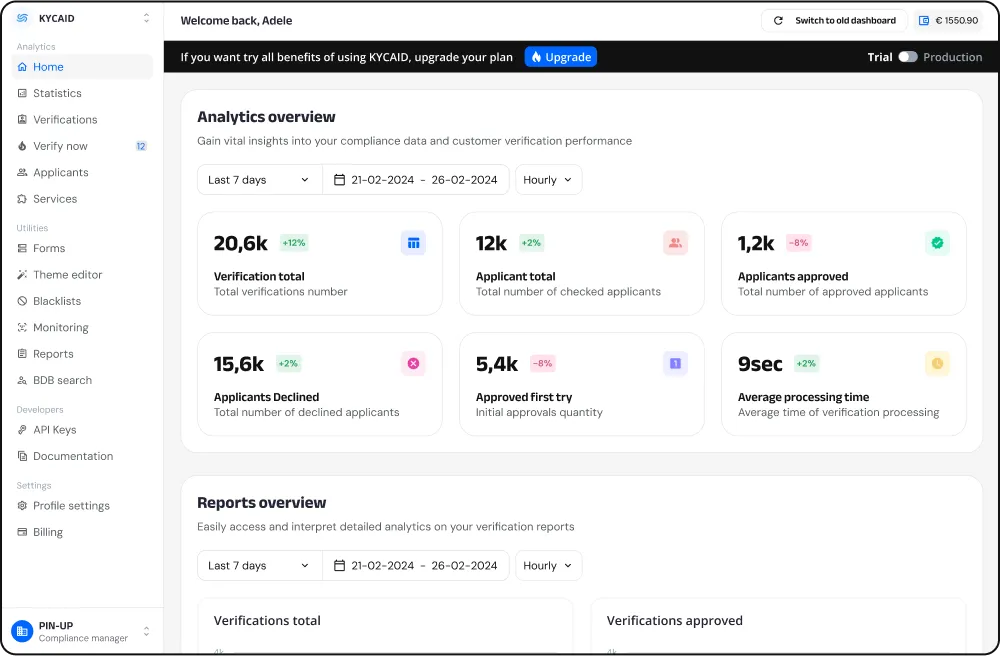Image resolution: width=1000 pixels, height=656 pixels.
Task: Click Switch to old dashboard
Action: 843,19
